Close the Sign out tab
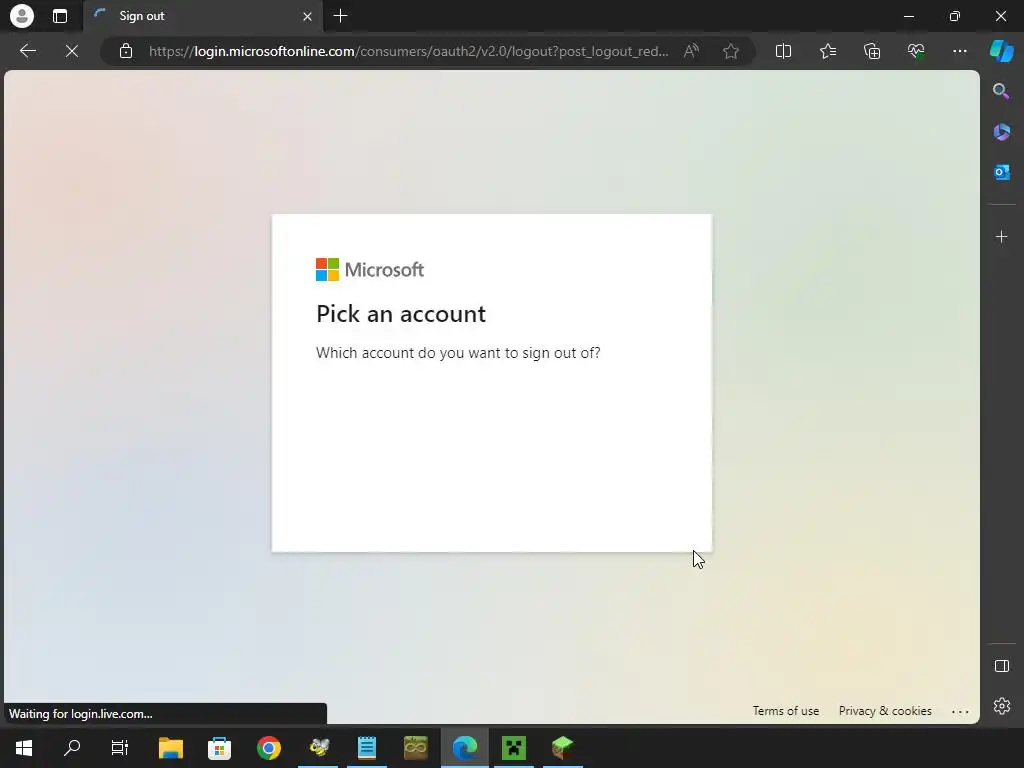Viewport: 1024px width, 768px height. pyautogui.click(x=307, y=16)
